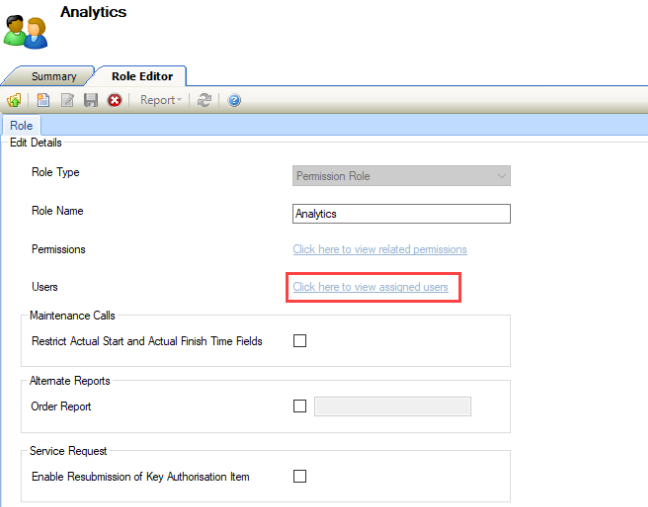Click the Order Report text box
The height and width of the screenshot is (507, 648).
pyautogui.click(x=392, y=406)
